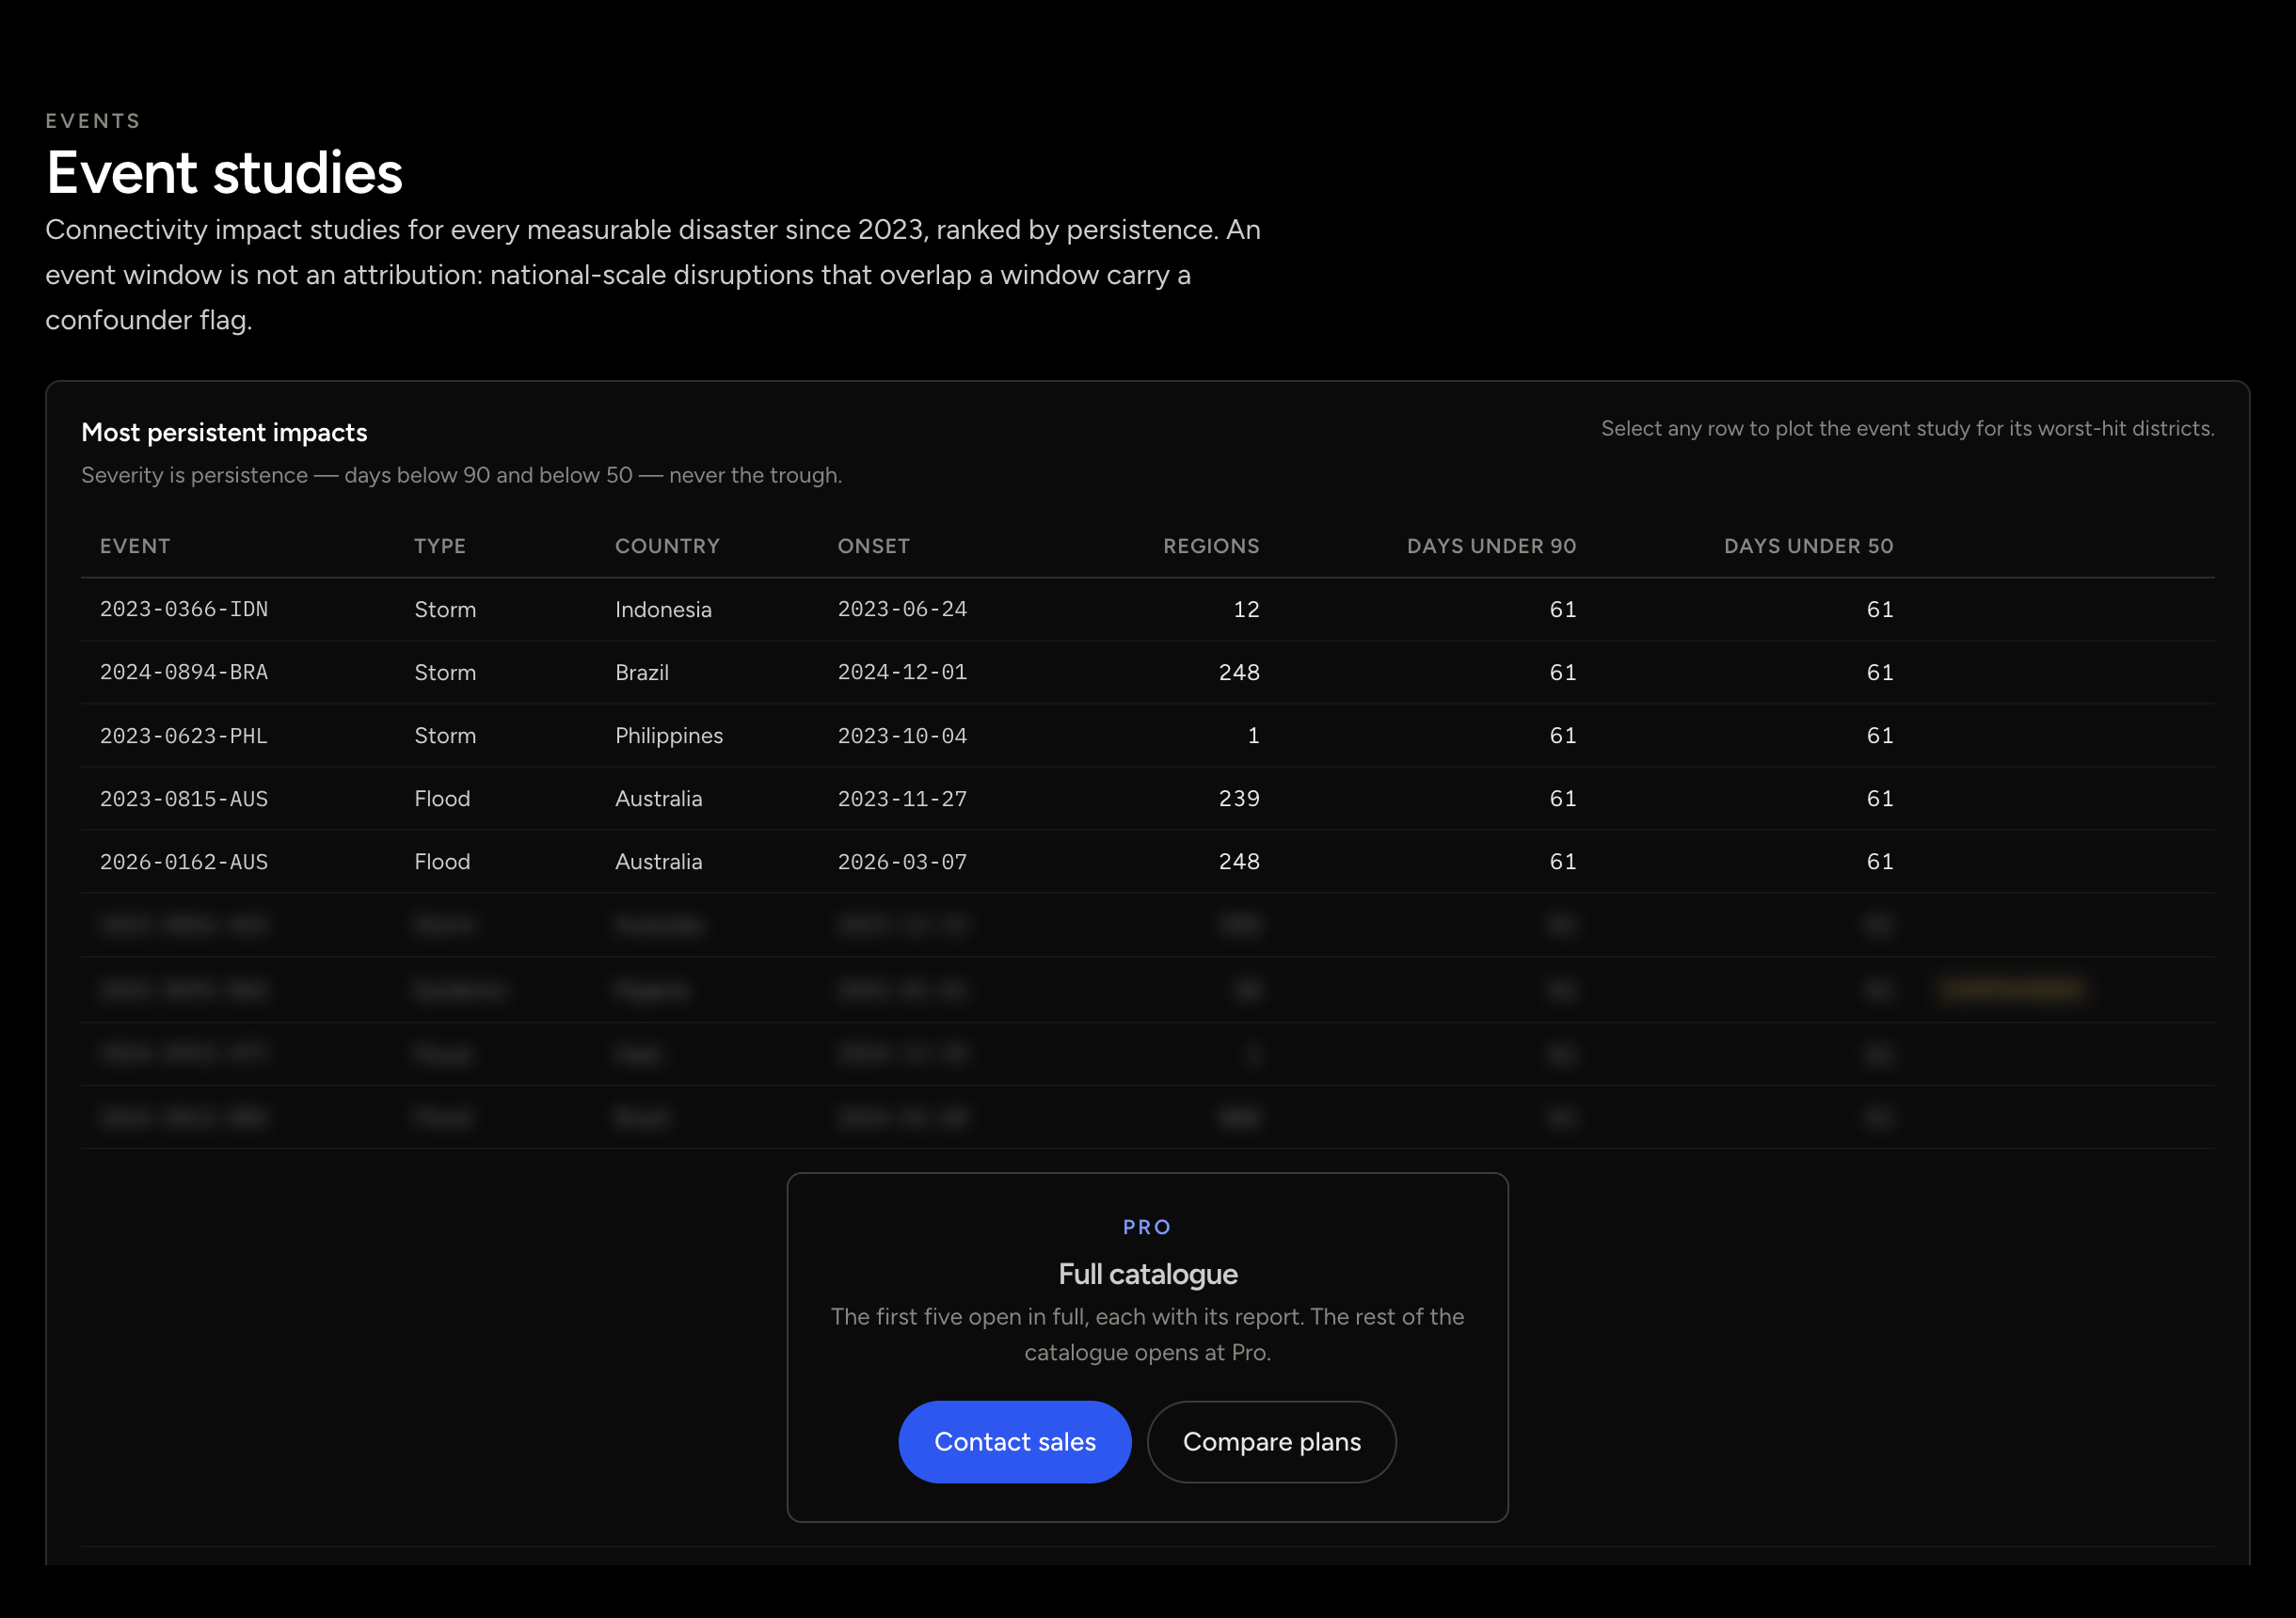The image size is (2296, 1618).
Task: Click the Most persistent impacts heading
Action: pos(224,432)
